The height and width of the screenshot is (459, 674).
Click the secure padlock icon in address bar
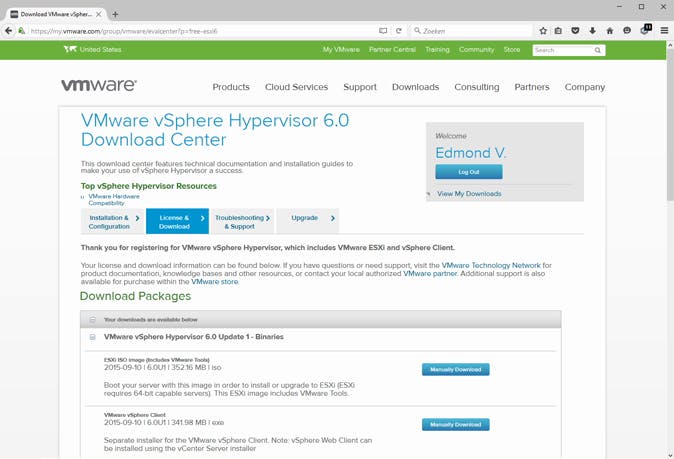click(x=21, y=31)
